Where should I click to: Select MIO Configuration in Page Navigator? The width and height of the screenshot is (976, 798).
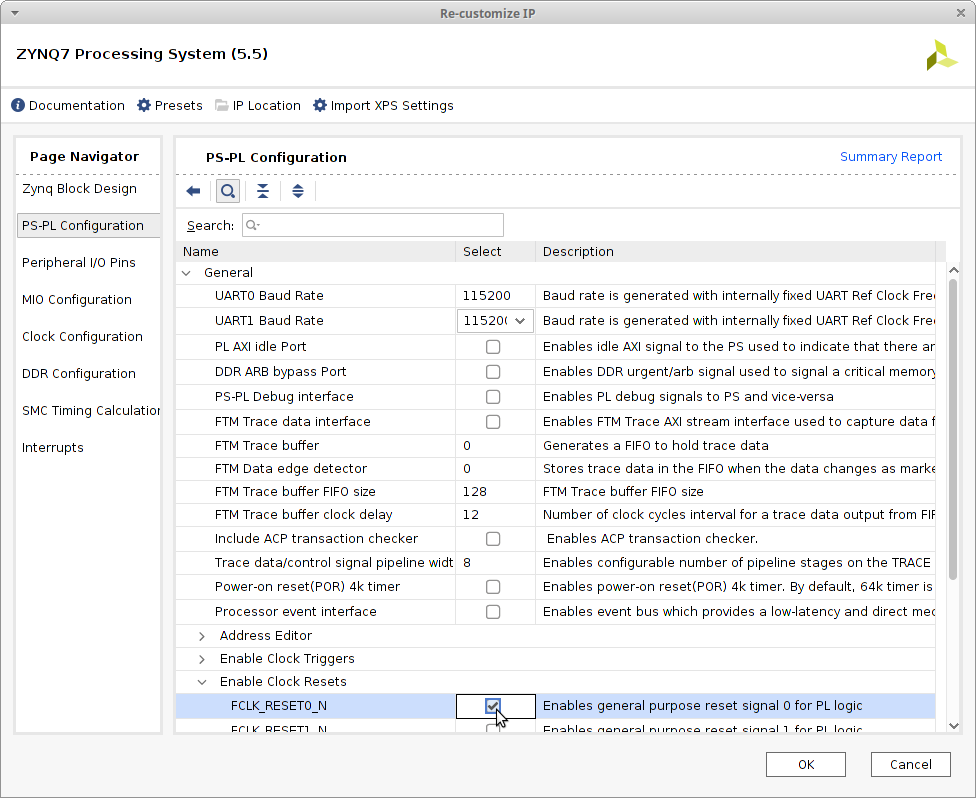[x=77, y=300]
